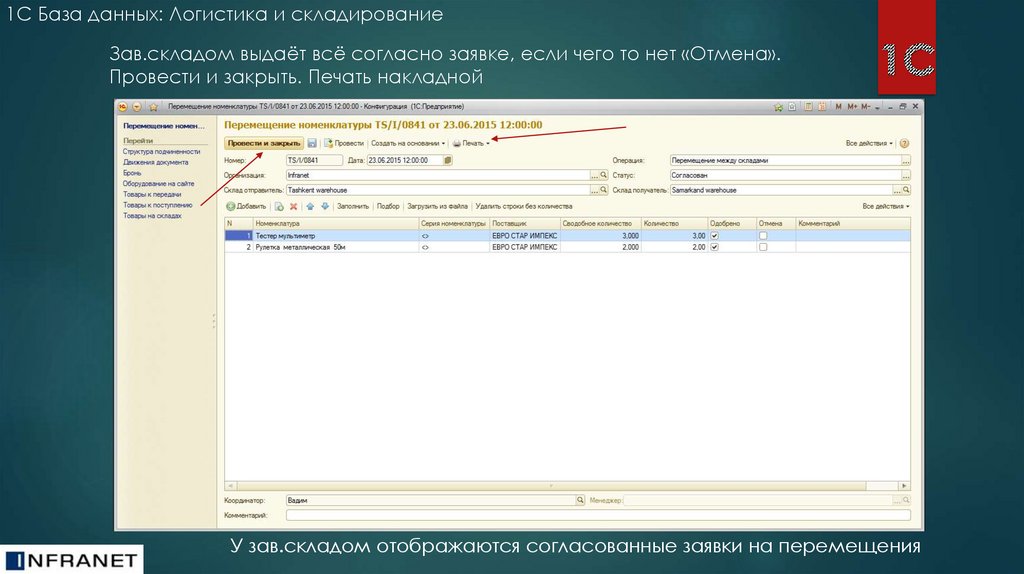Image resolution: width=1024 pixels, height=574 pixels.
Task: Click the Провести и закрыть button
Action: pos(264,143)
